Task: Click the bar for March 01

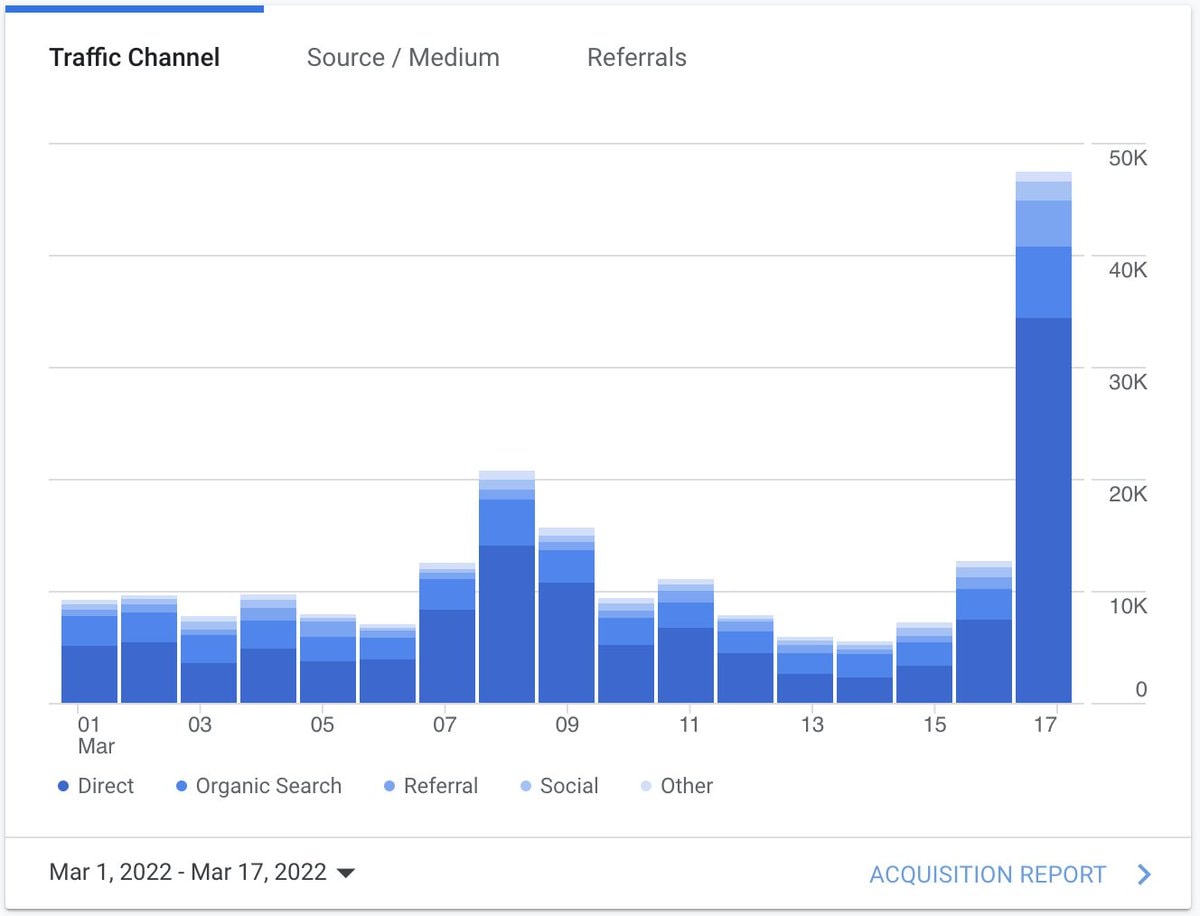Action: tap(89, 652)
